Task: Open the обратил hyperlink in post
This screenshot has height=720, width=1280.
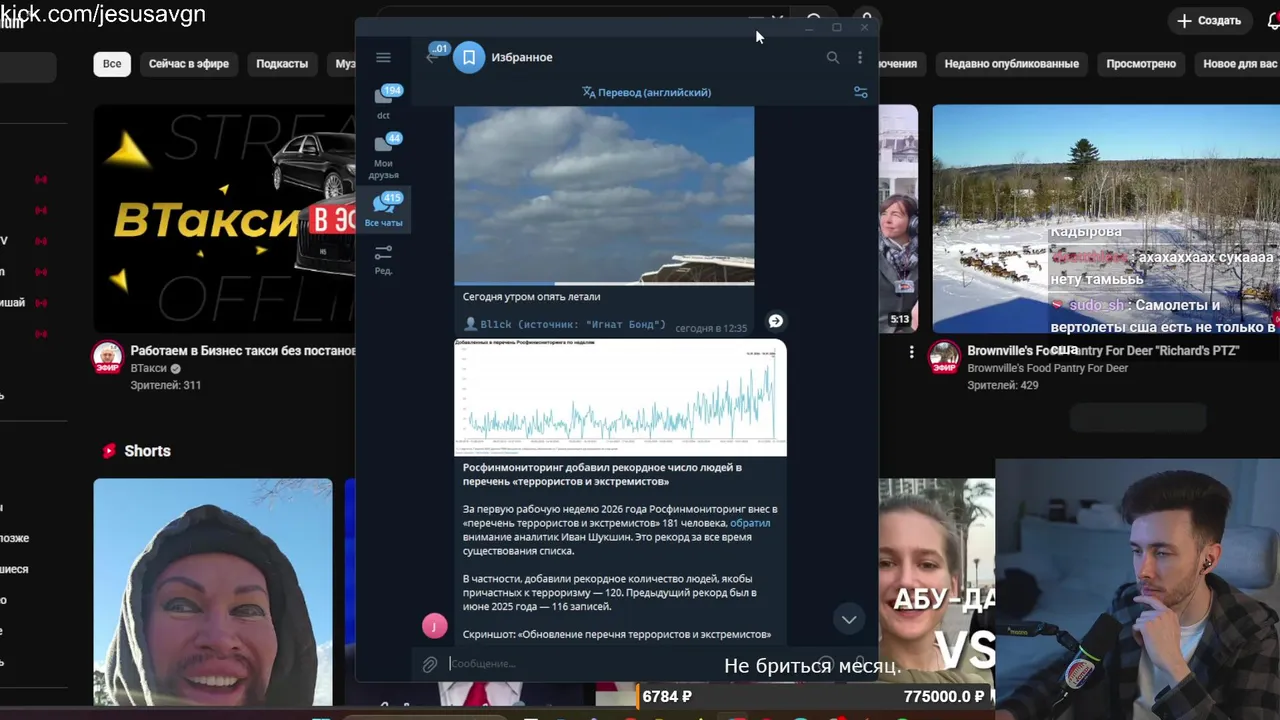Action: 750,523
